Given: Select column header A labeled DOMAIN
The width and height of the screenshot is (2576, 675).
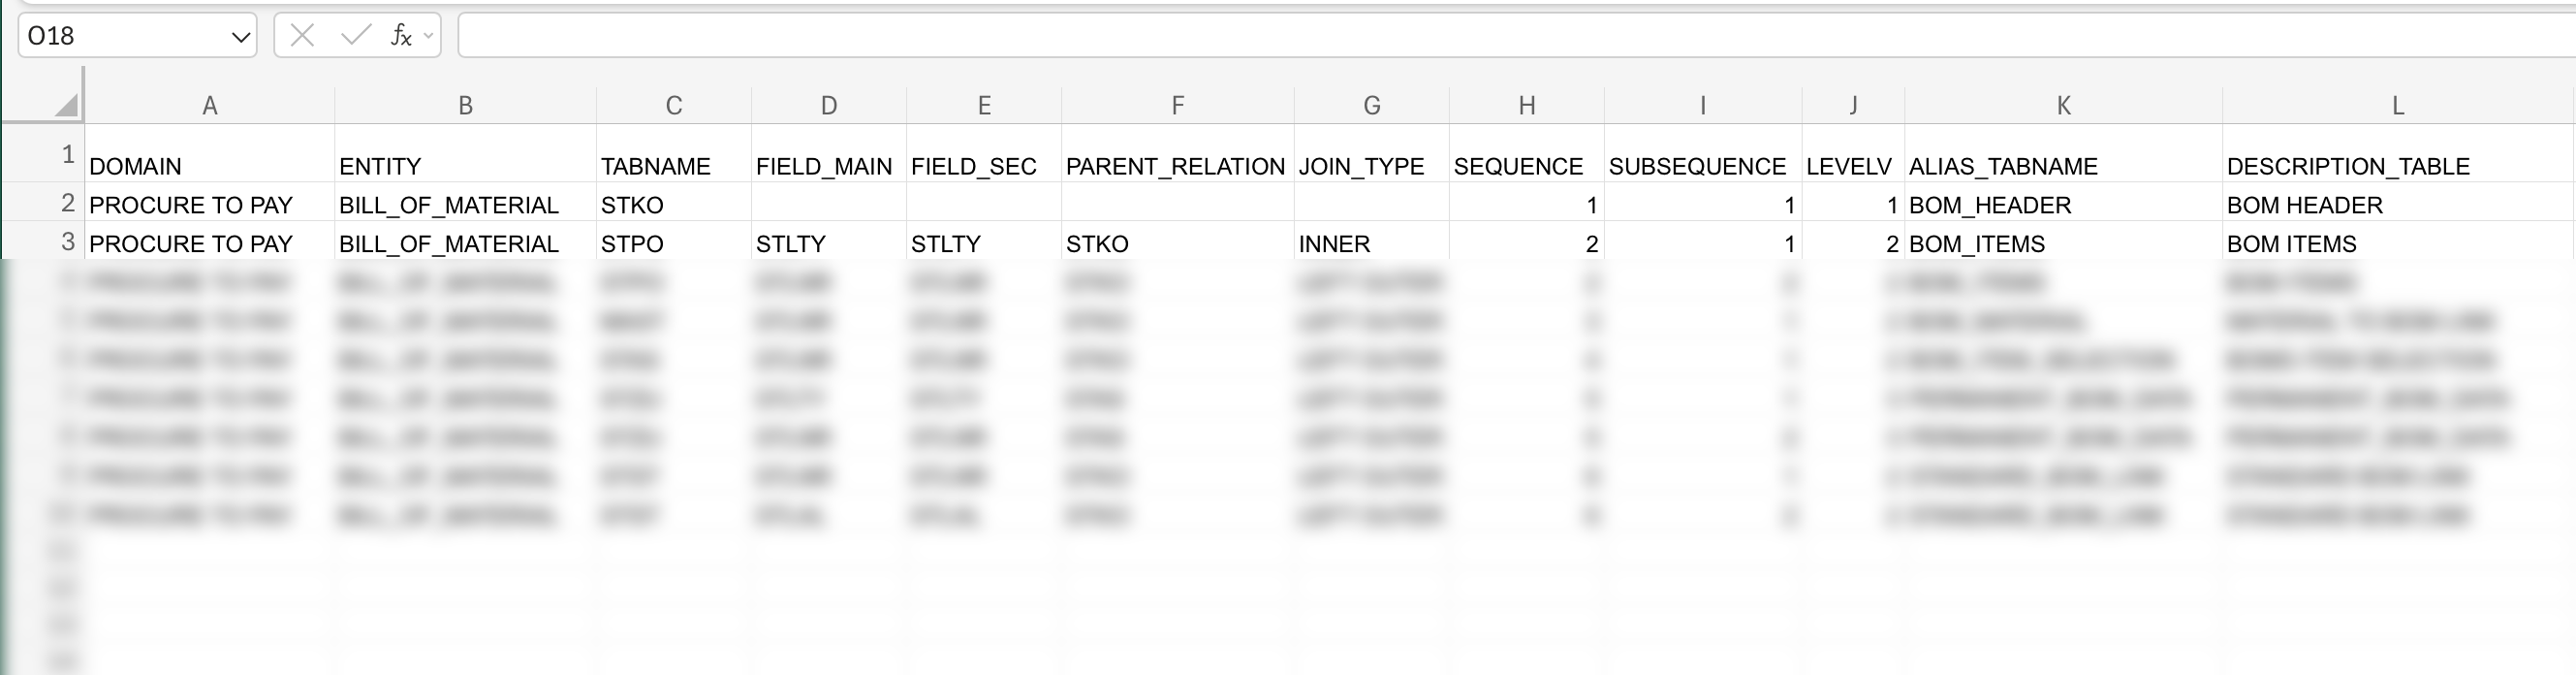Looking at the screenshot, I should [210, 104].
